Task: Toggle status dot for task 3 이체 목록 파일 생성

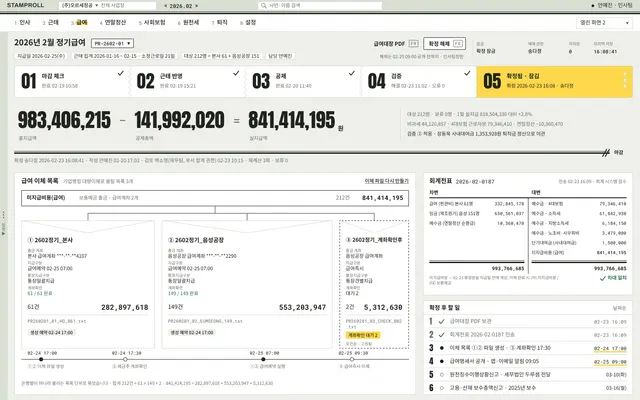Action: tap(441, 348)
